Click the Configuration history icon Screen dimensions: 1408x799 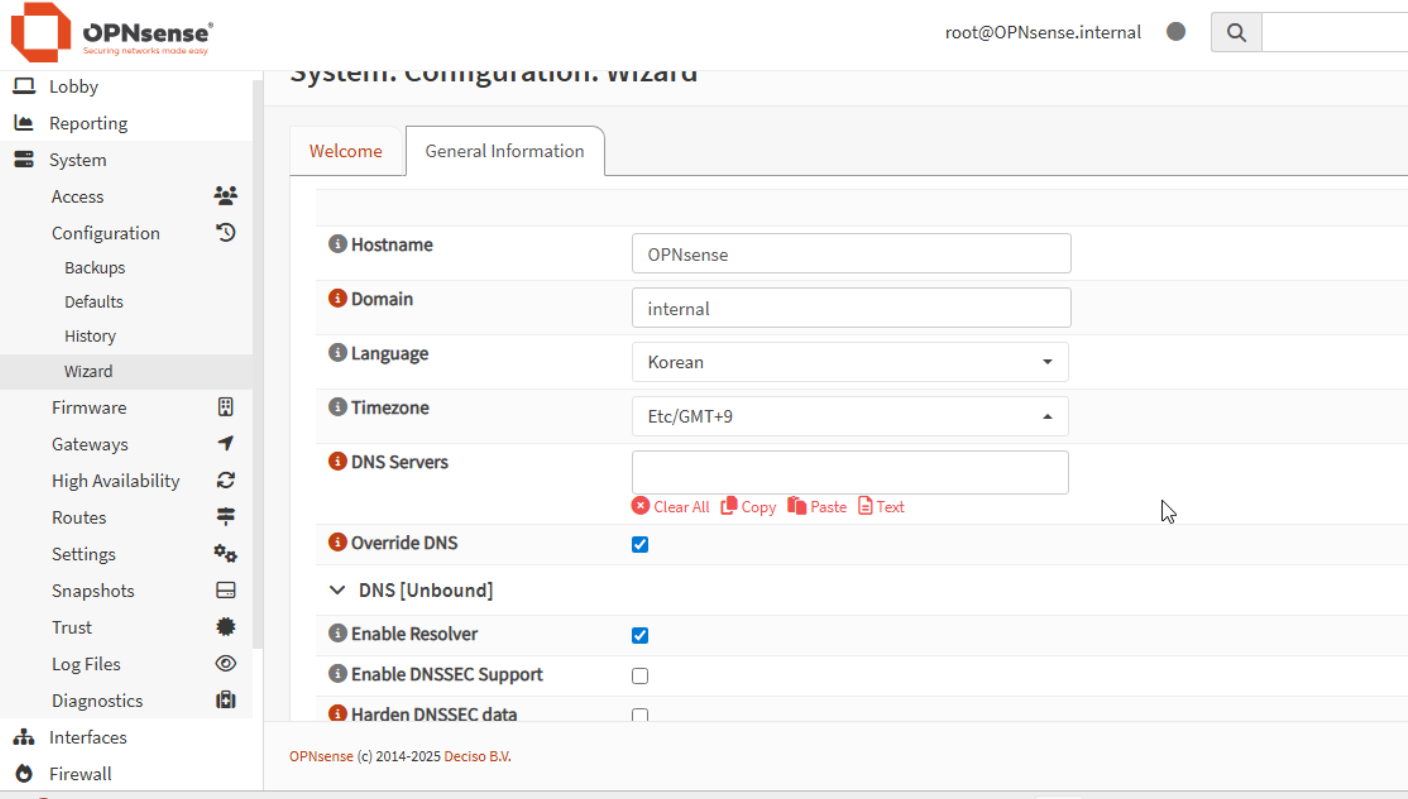tap(226, 232)
